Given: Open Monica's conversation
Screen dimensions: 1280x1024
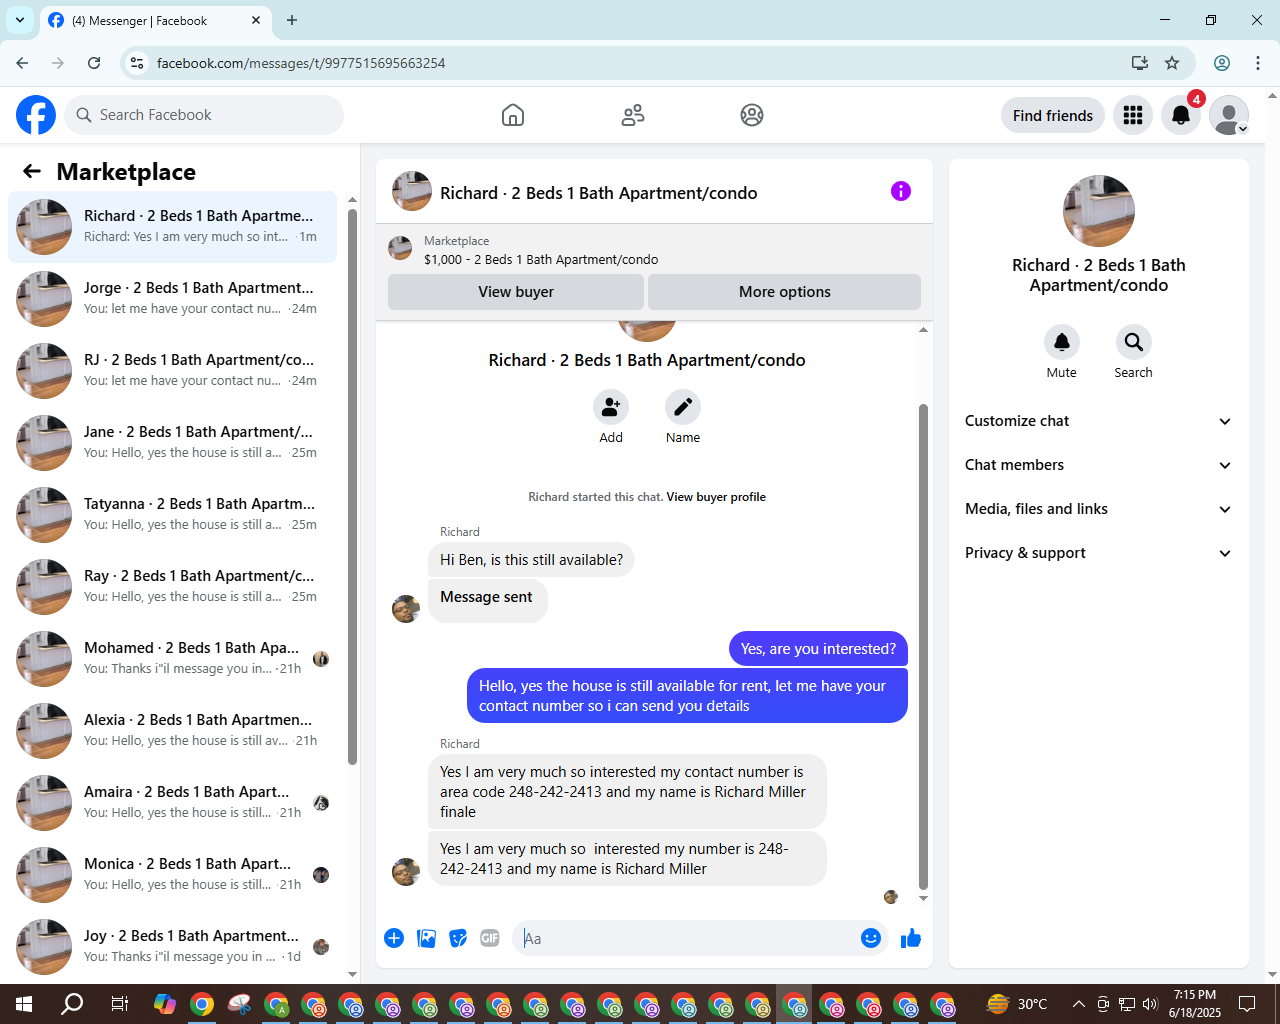Looking at the screenshot, I should [x=173, y=874].
